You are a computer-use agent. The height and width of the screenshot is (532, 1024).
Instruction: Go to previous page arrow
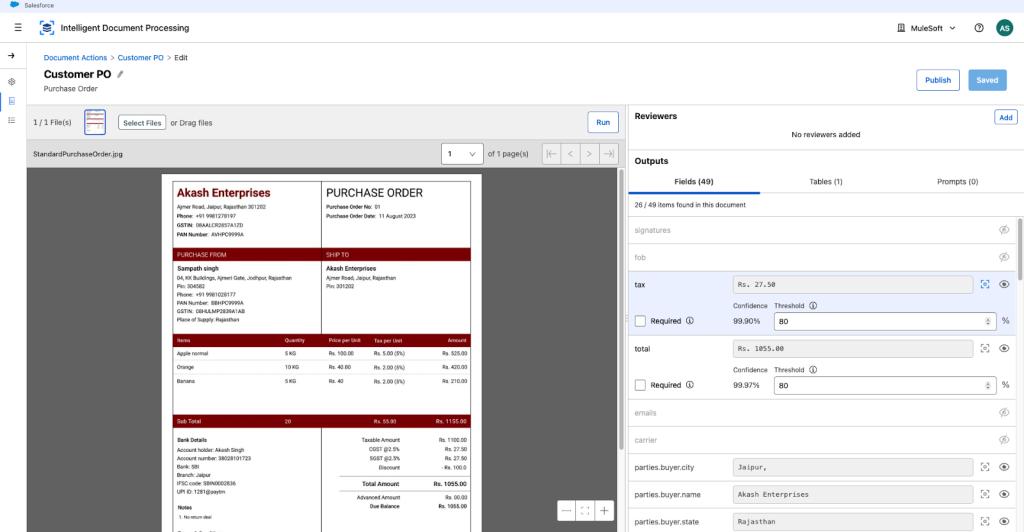pyautogui.click(x=570, y=154)
